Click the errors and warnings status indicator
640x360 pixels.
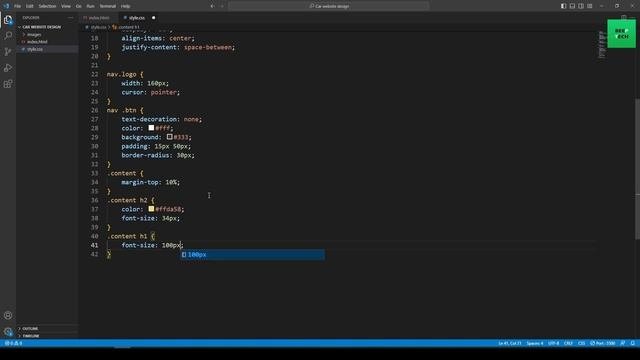point(13,343)
